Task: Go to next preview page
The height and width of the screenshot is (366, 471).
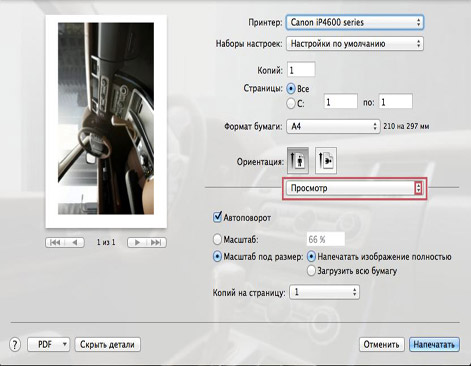Action: point(137,242)
